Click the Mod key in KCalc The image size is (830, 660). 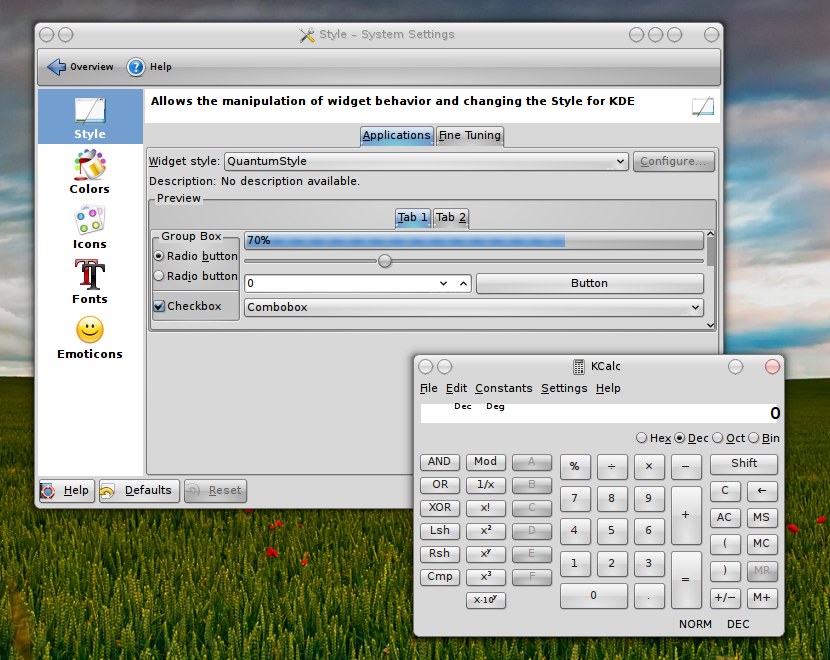(x=486, y=462)
